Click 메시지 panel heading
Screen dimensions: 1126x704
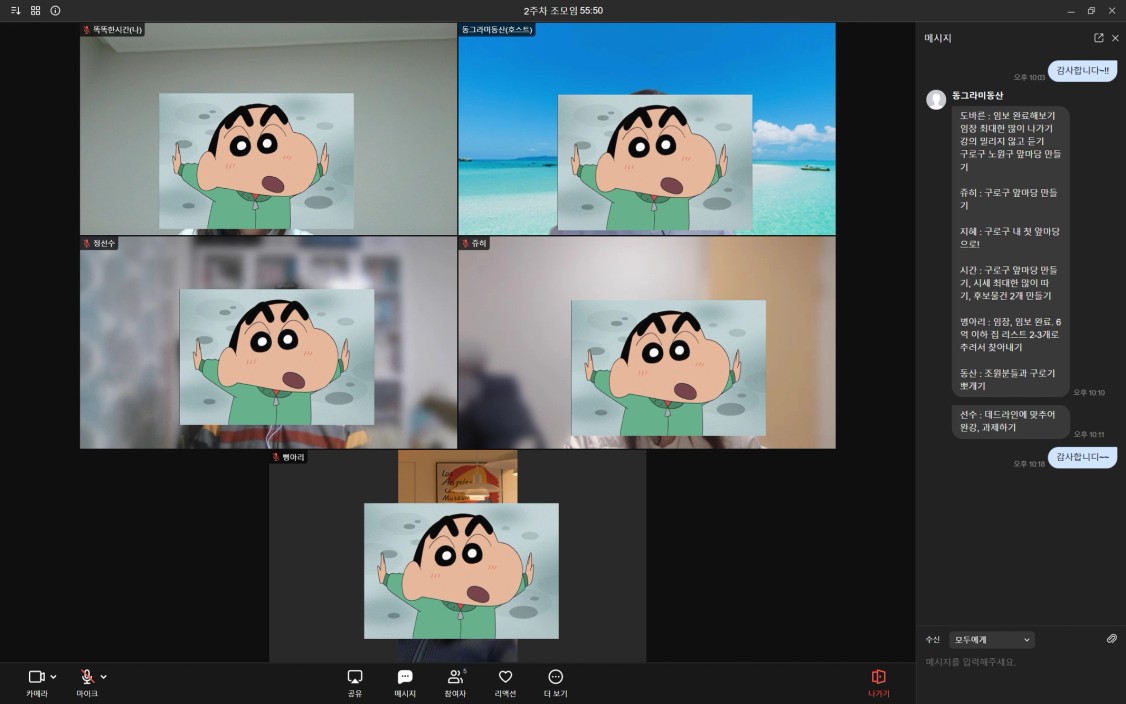click(937, 38)
